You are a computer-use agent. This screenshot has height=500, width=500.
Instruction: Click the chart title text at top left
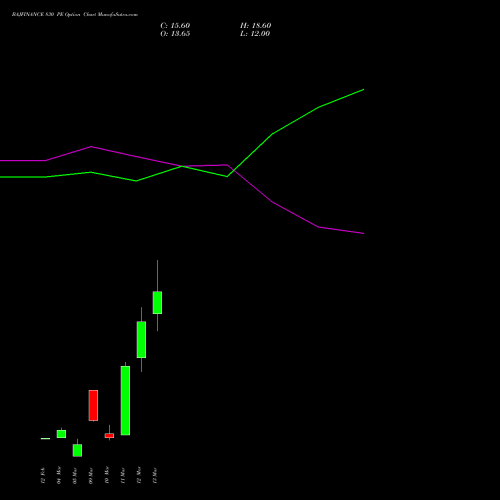click(x=75, y=15)
